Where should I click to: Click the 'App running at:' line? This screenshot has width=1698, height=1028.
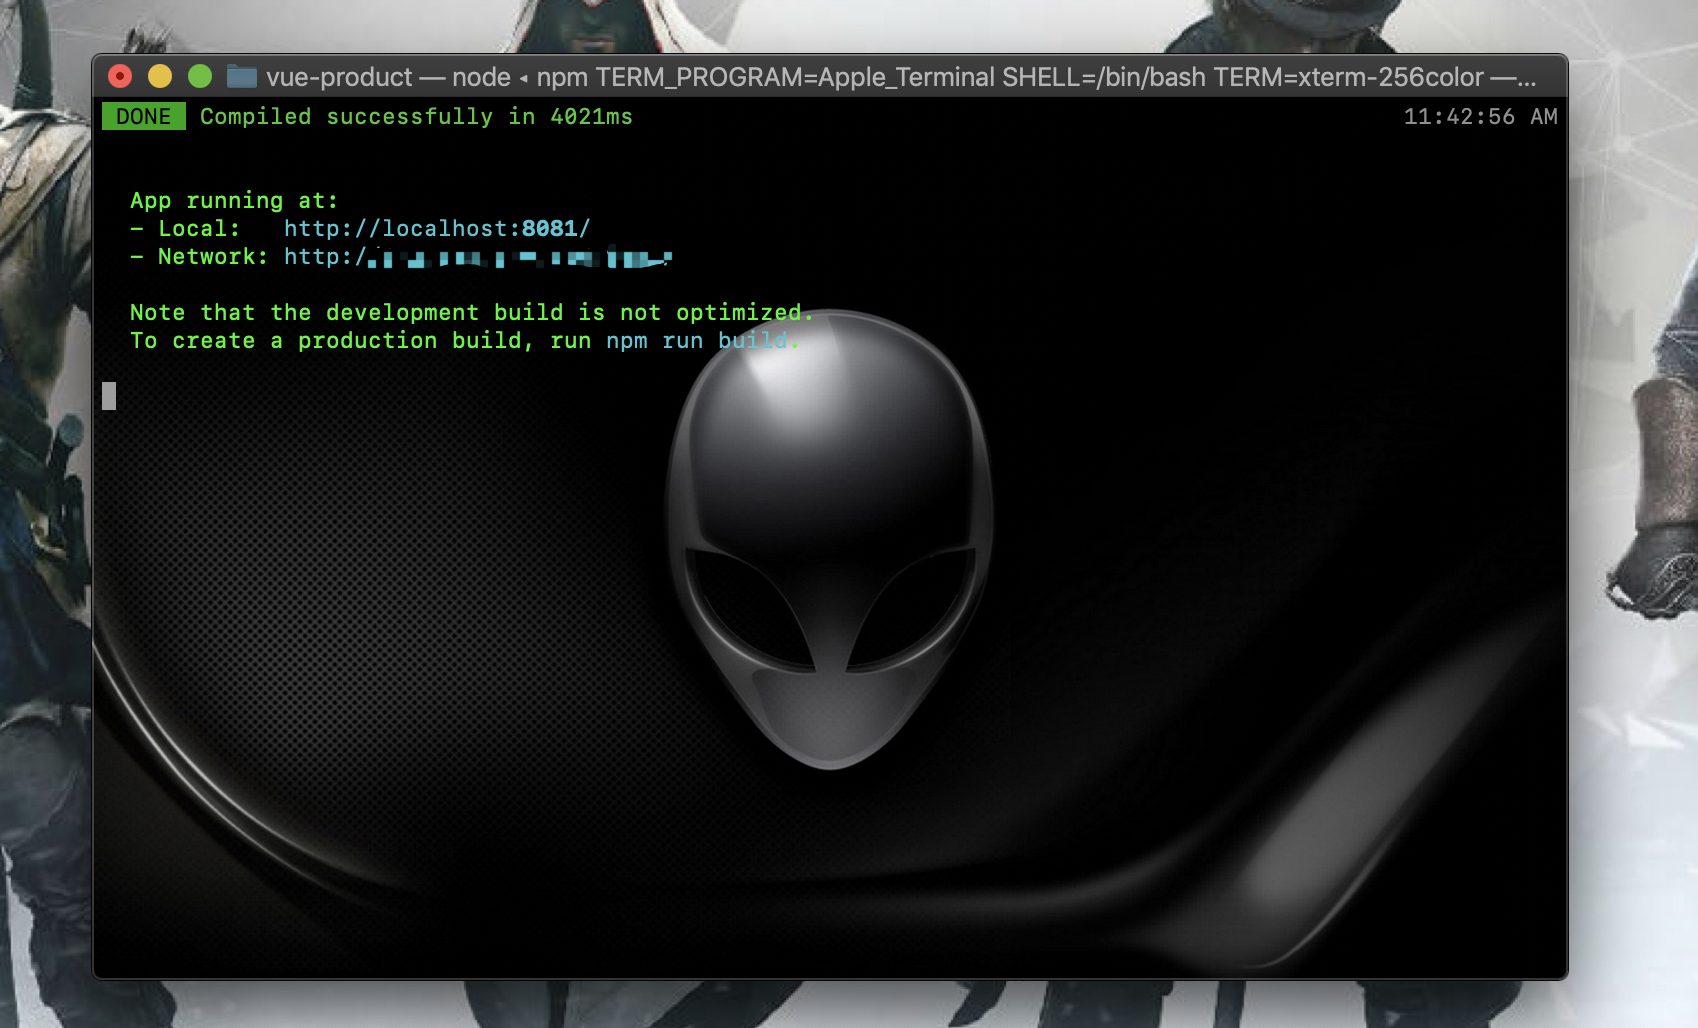234,200
